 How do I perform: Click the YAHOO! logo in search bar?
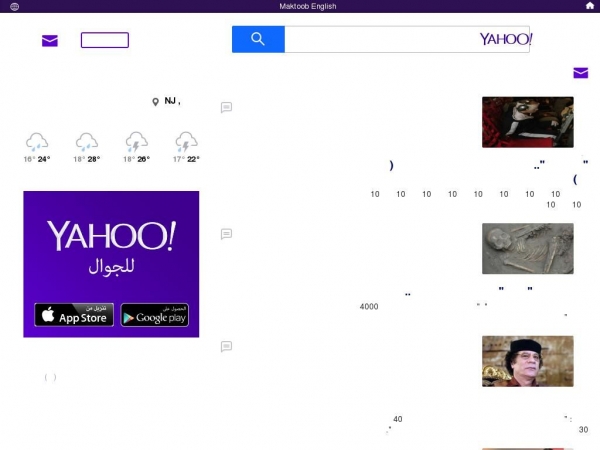pyautogui.click(x=505, y=39)
